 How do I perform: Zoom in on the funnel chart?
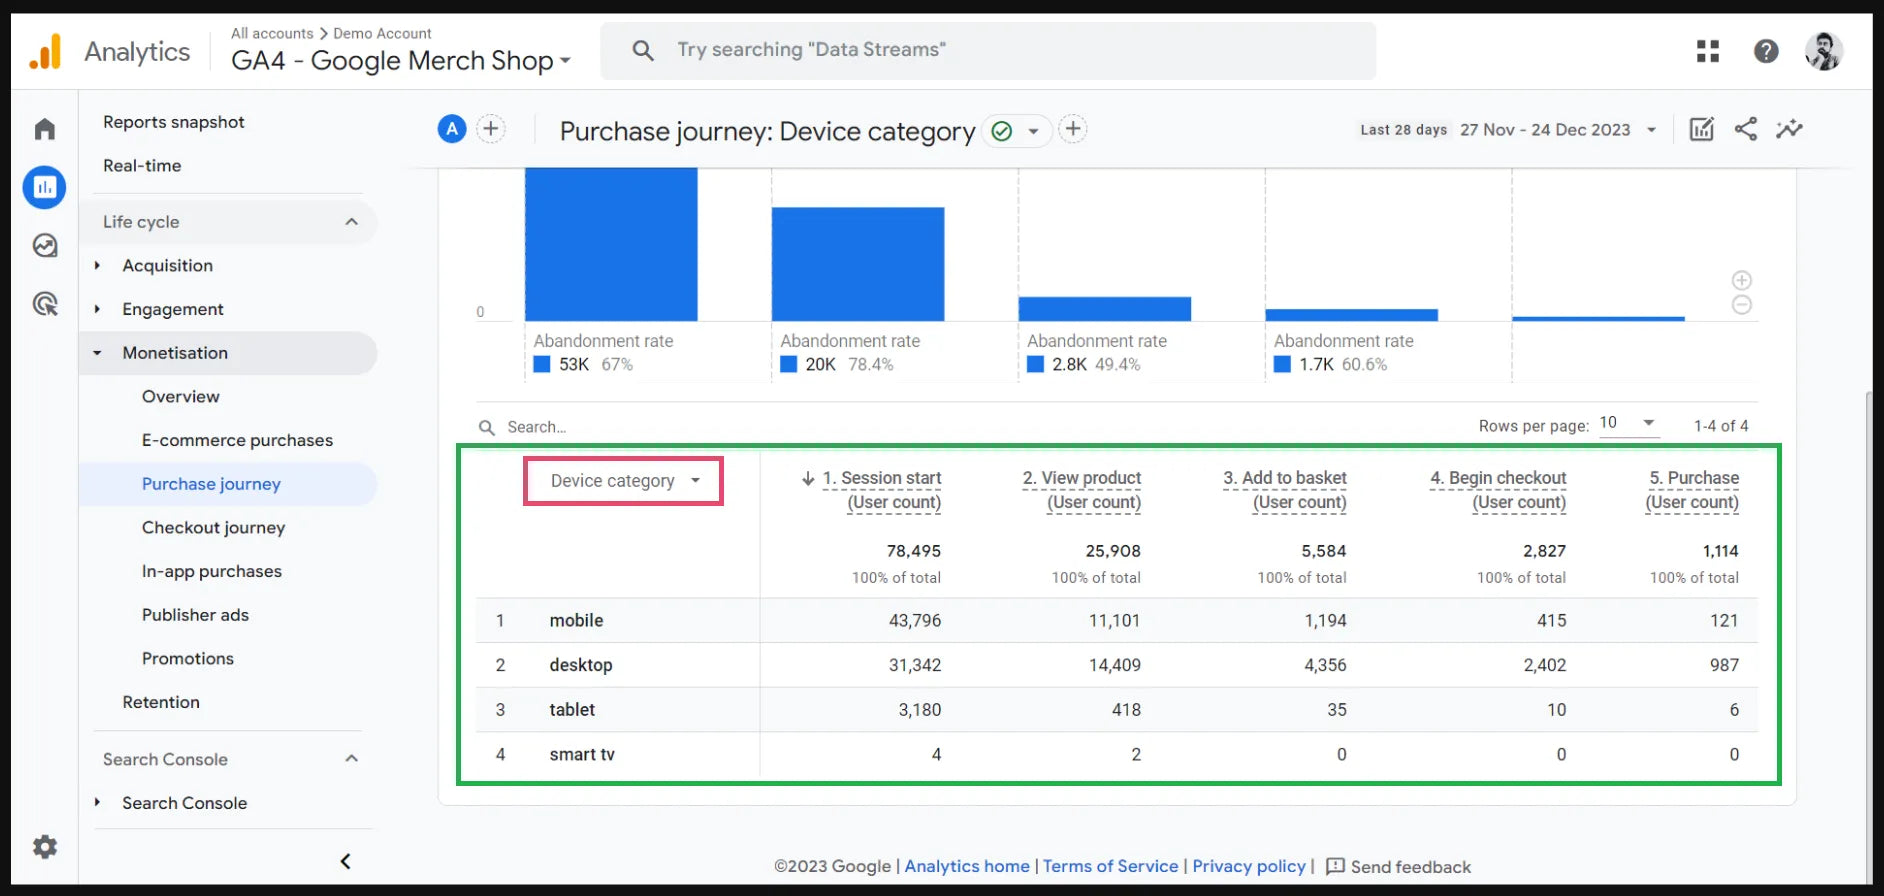pos(1741,281)
